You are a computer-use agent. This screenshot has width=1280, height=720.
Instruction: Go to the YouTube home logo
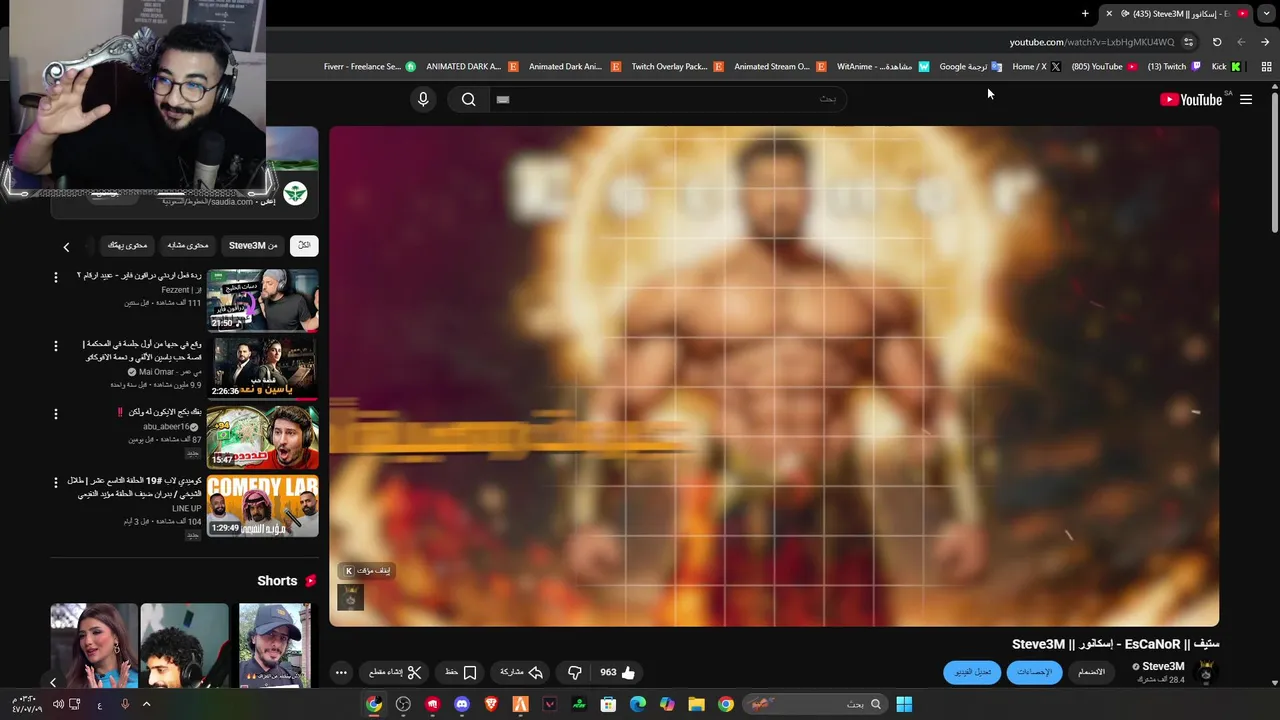coord(1191,99)
